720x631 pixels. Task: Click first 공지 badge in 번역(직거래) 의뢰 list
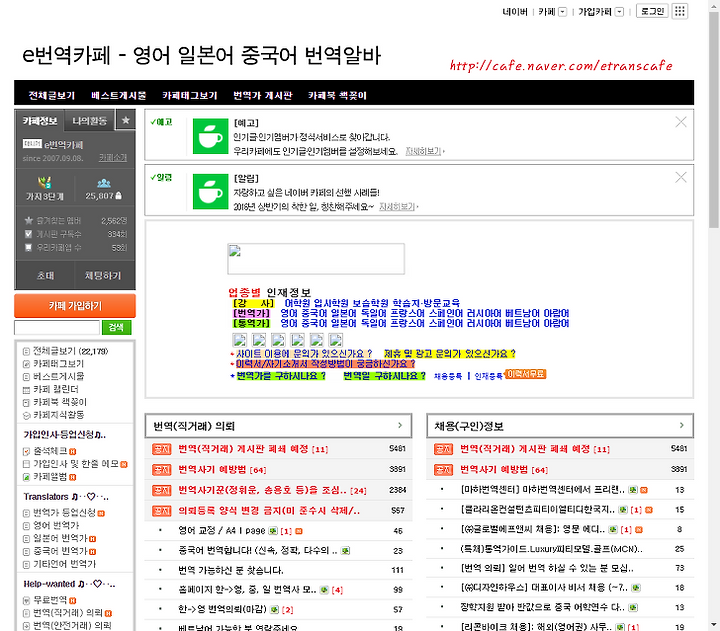pyautogui.click(x=162, y=449)
